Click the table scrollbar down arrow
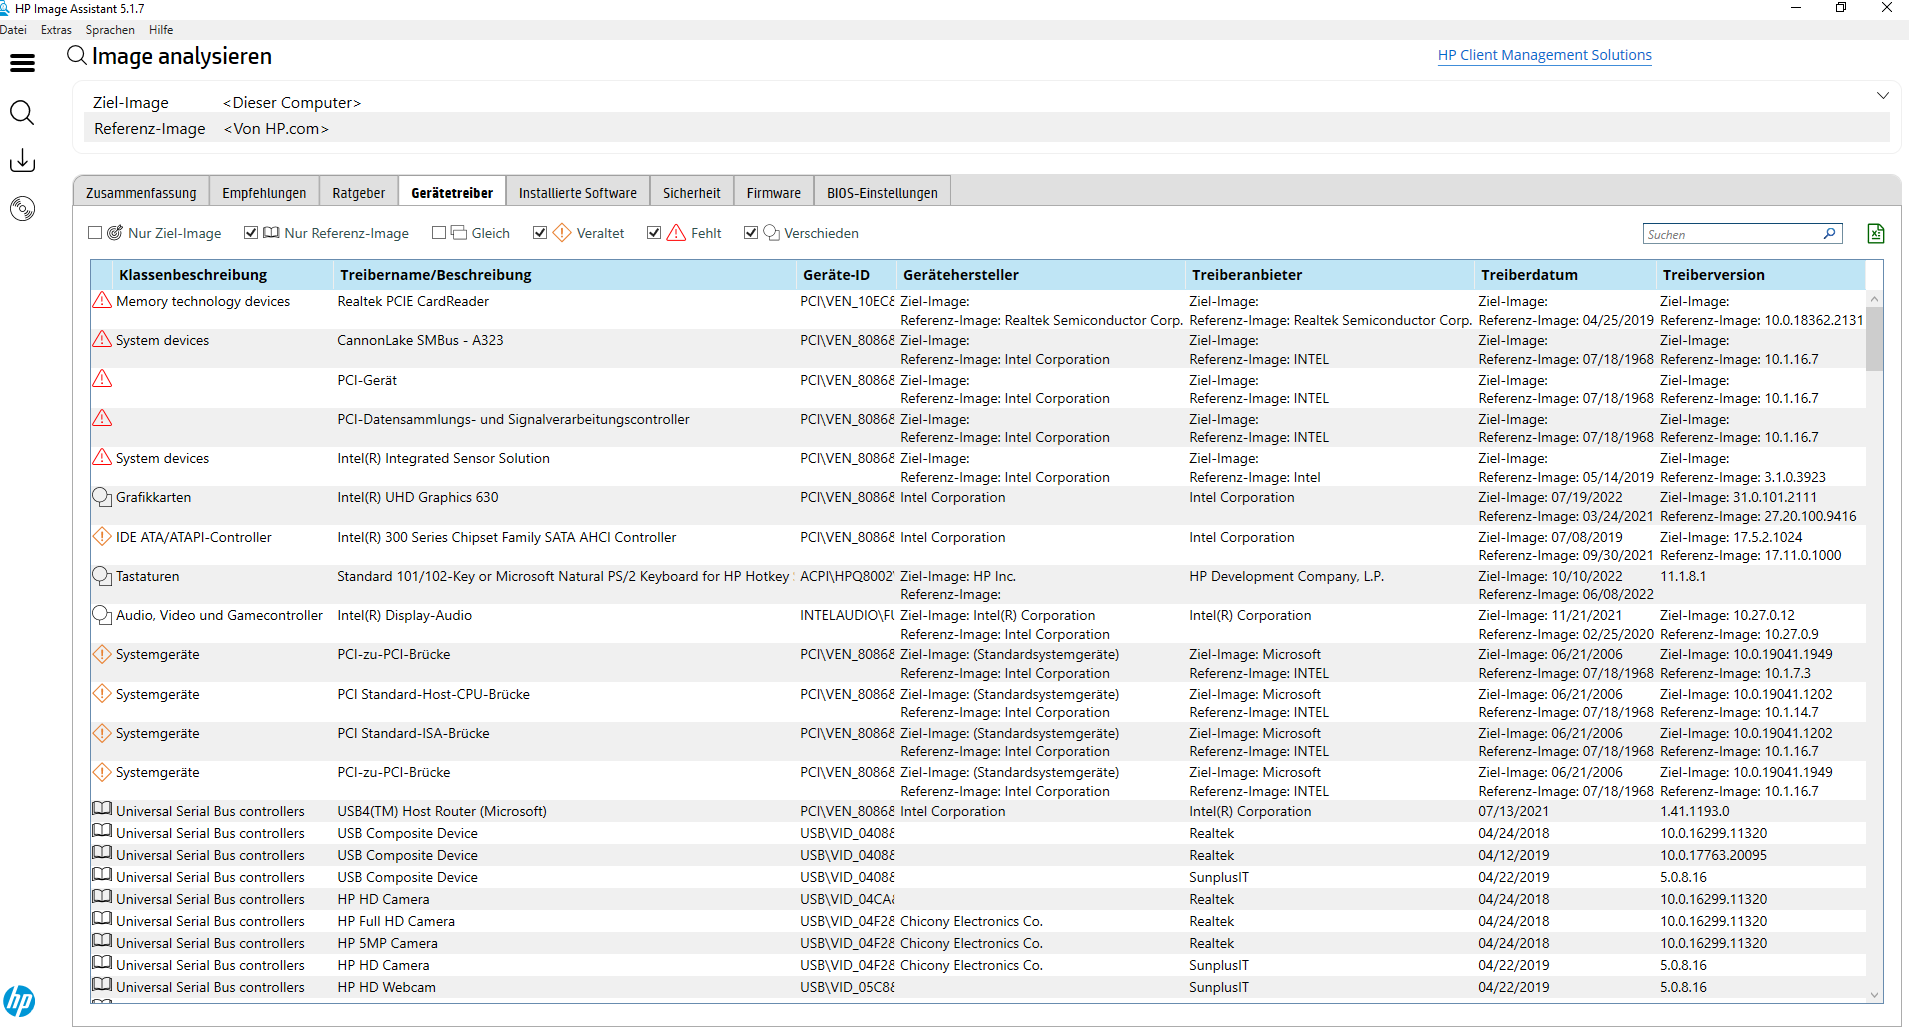 (x=1874, y=995)
